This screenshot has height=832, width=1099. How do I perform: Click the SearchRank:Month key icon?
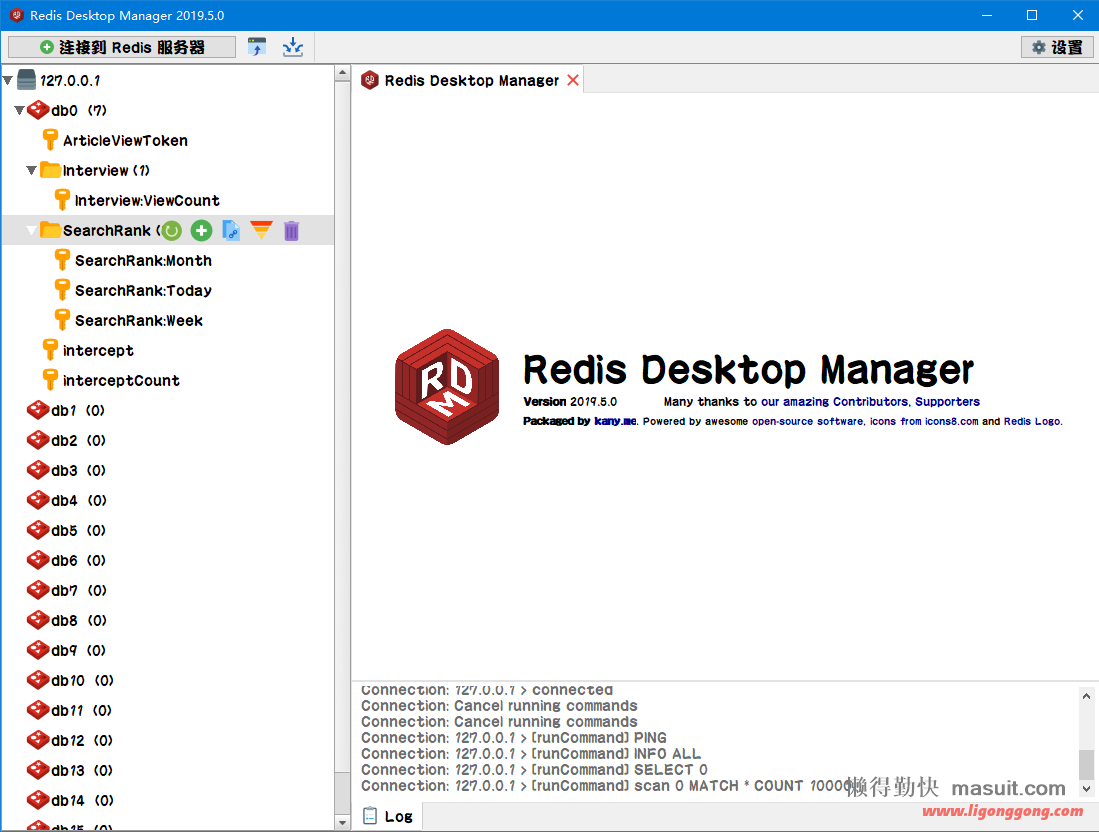click(x=62, y=260)
